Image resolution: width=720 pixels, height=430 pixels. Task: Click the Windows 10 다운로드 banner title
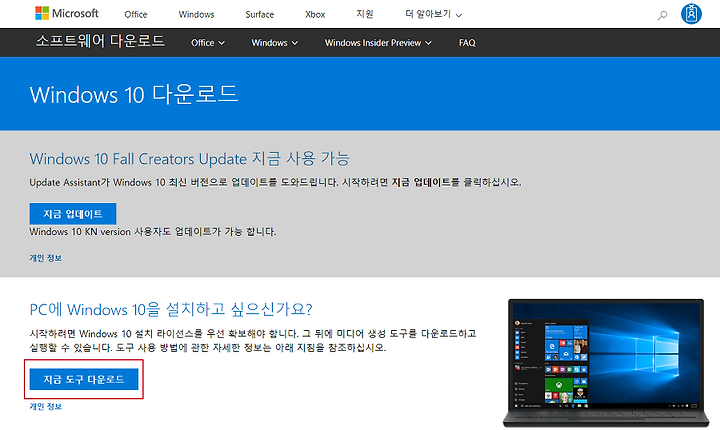[x=134, y=94]
